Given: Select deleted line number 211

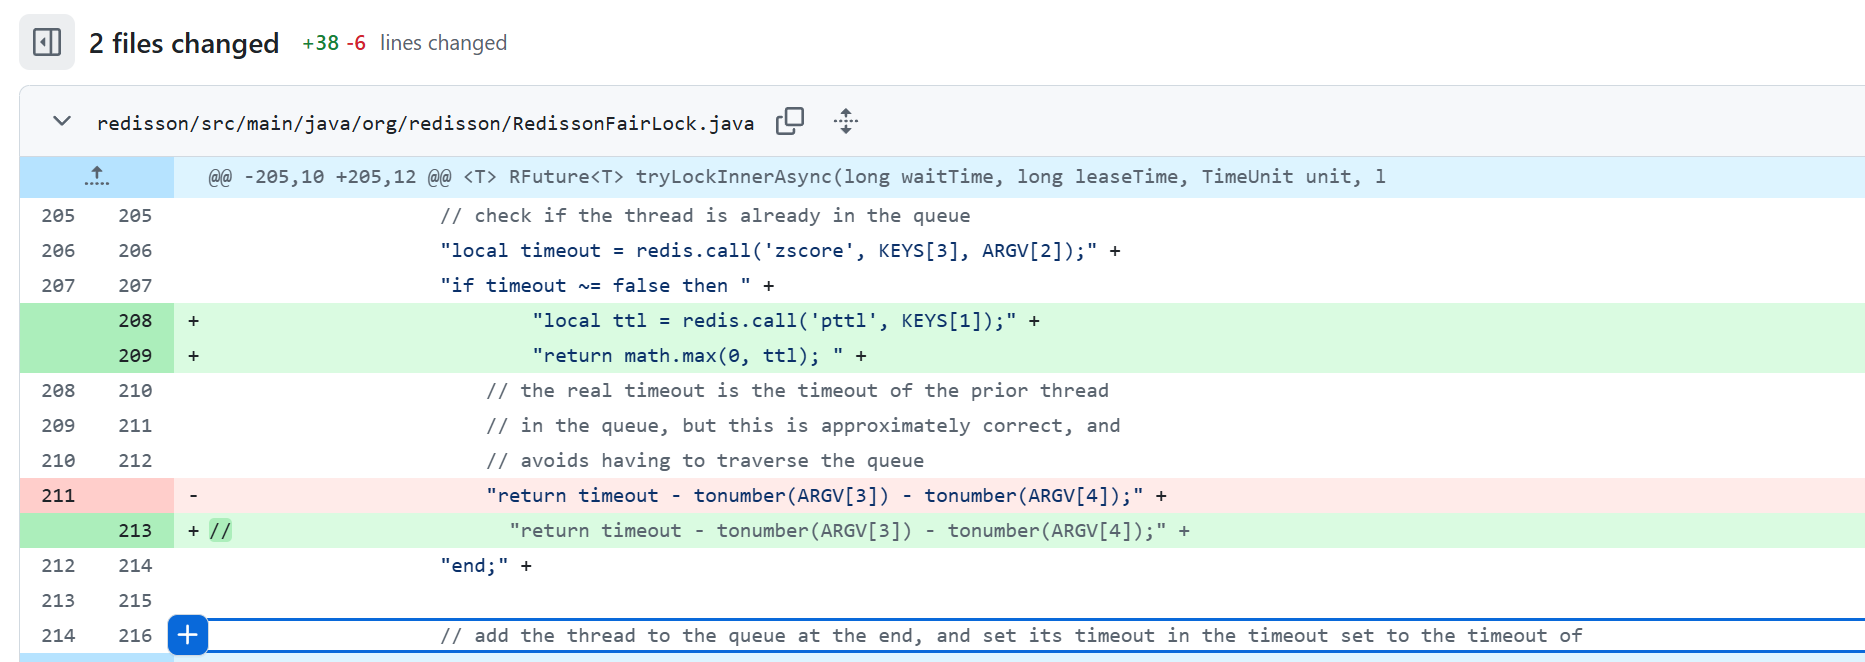Looking at the screenshot, I should click(x=58, y=495).
